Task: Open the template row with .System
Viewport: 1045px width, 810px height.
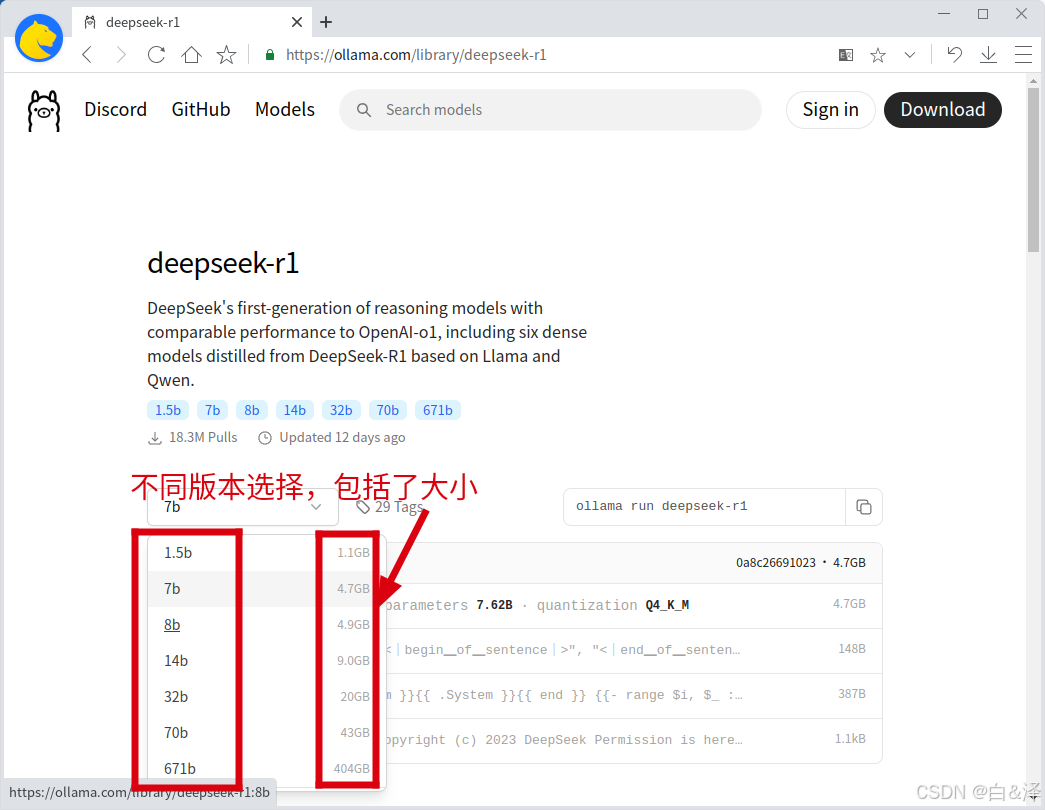Action: coord(633,695)
